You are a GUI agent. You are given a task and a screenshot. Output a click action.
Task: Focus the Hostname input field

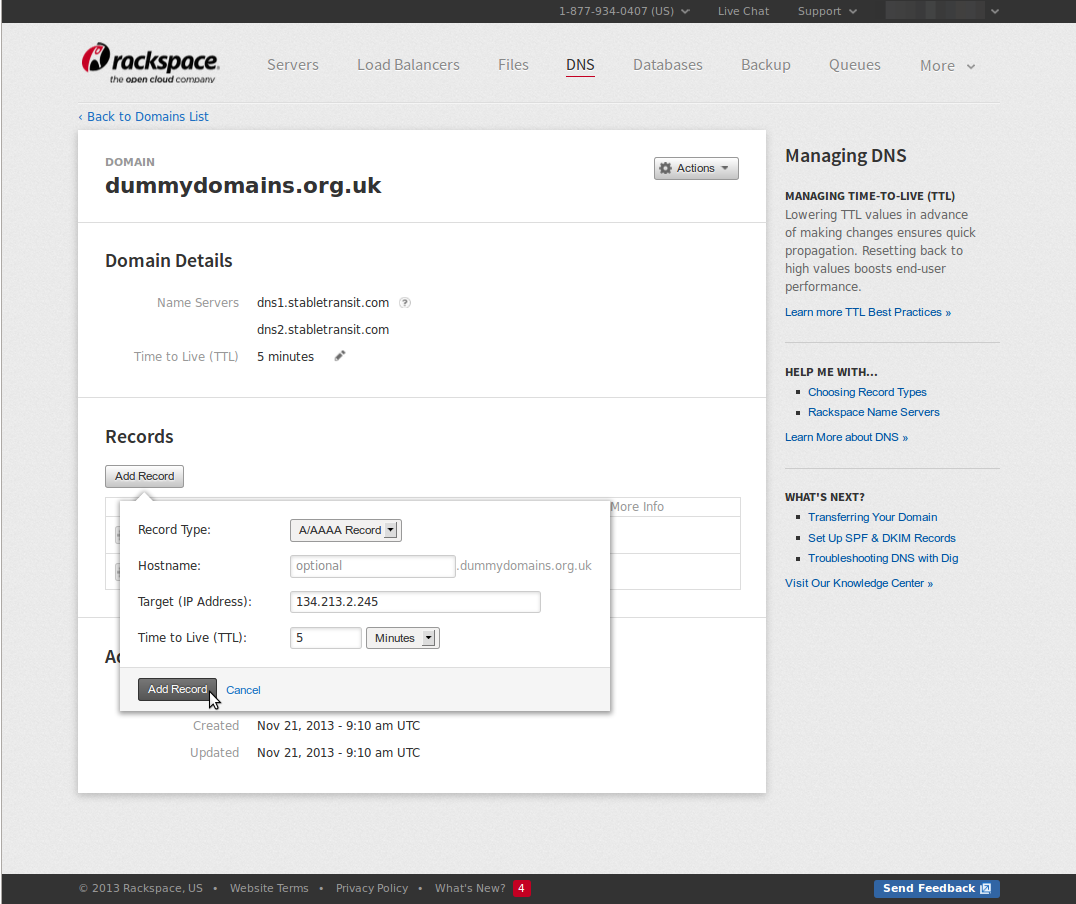[x=373, y=566]
